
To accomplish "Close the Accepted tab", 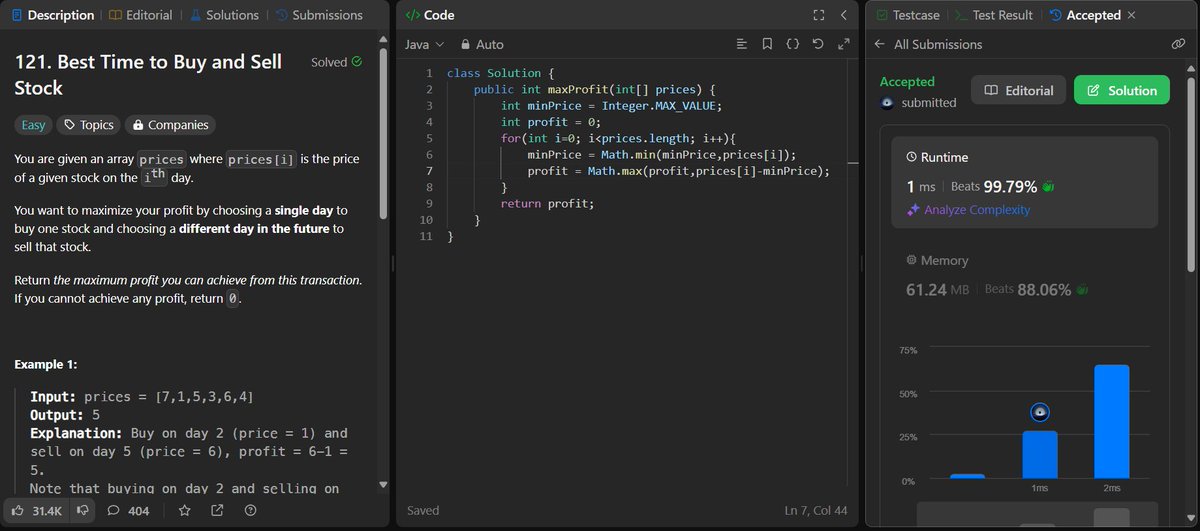I will [x=1131, y=15].
